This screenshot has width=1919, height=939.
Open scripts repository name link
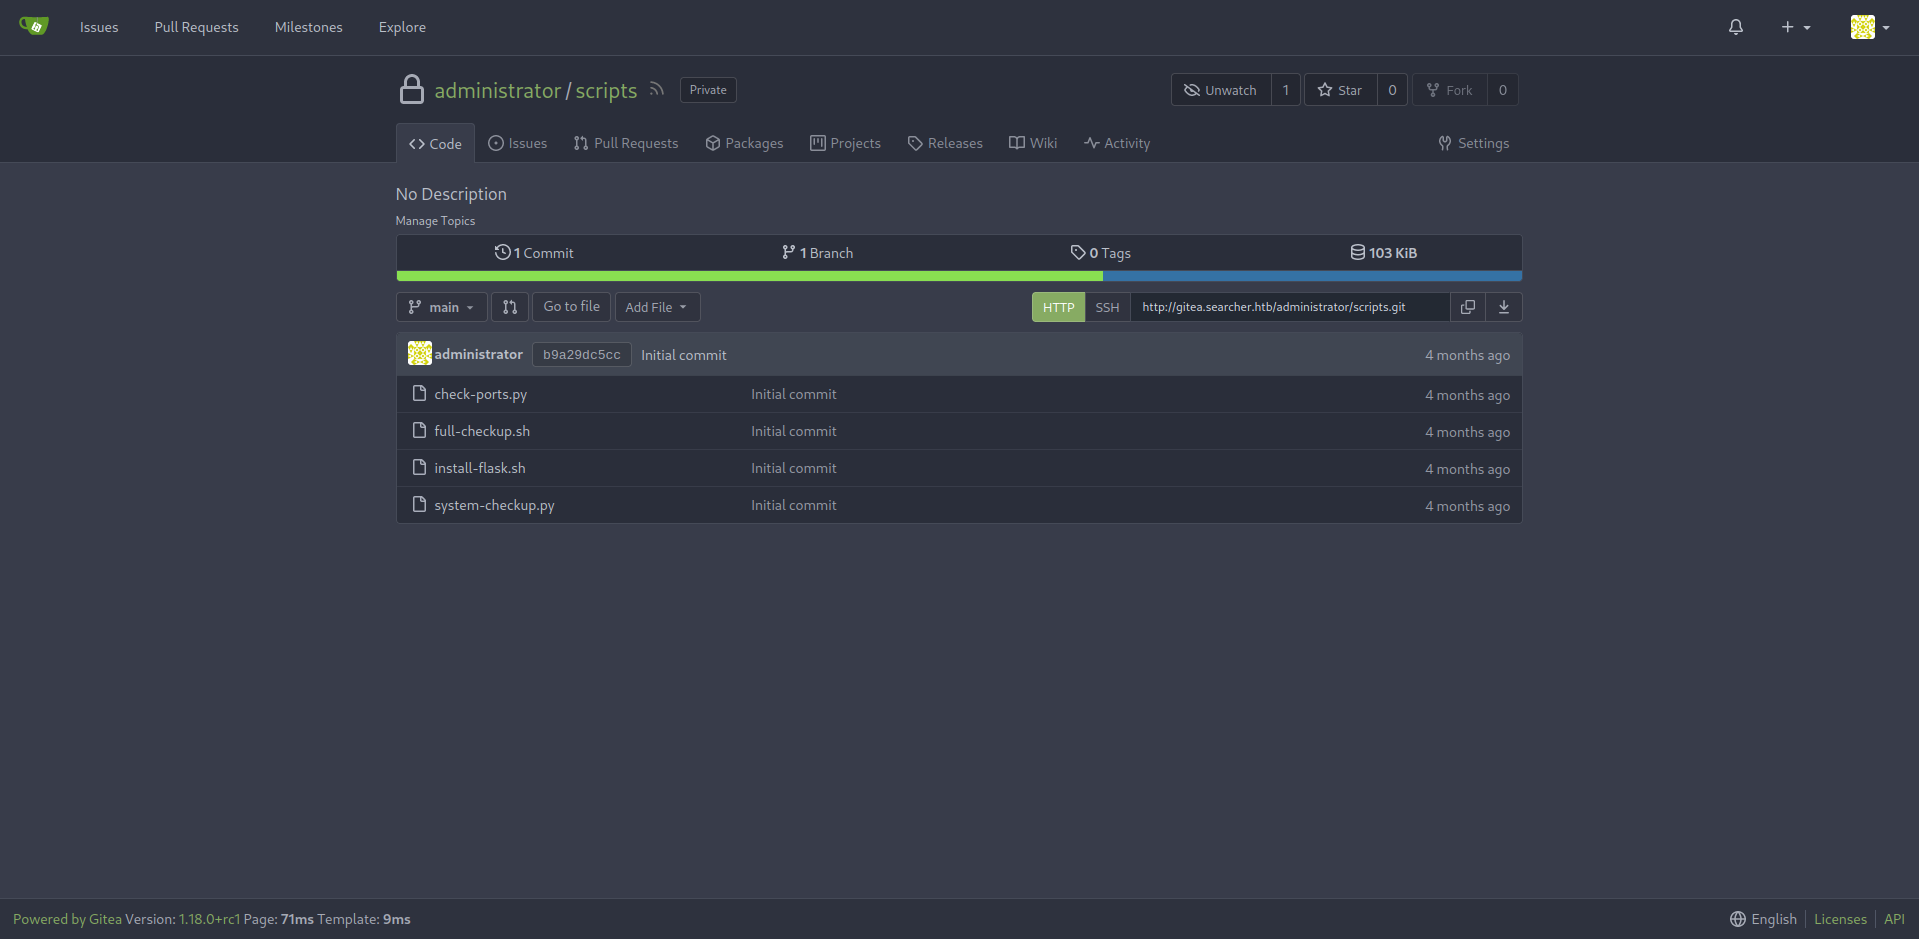click(606, 90)
